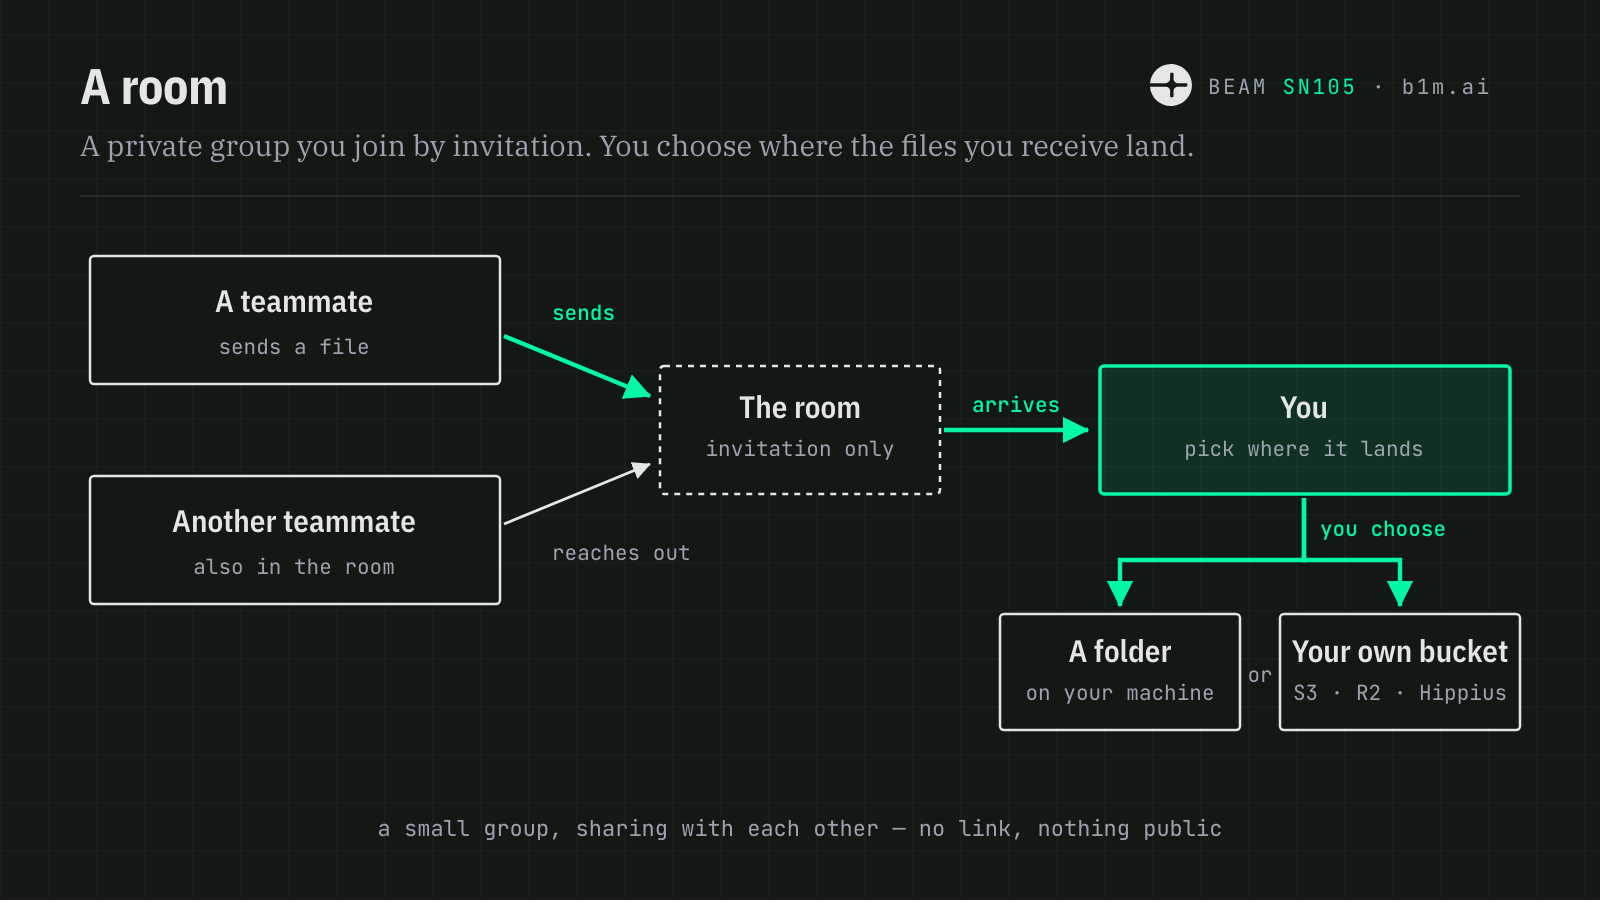Select the 'A folder' box
The height and width of the screenshot is (900, 1600).
coord(1120,672)
